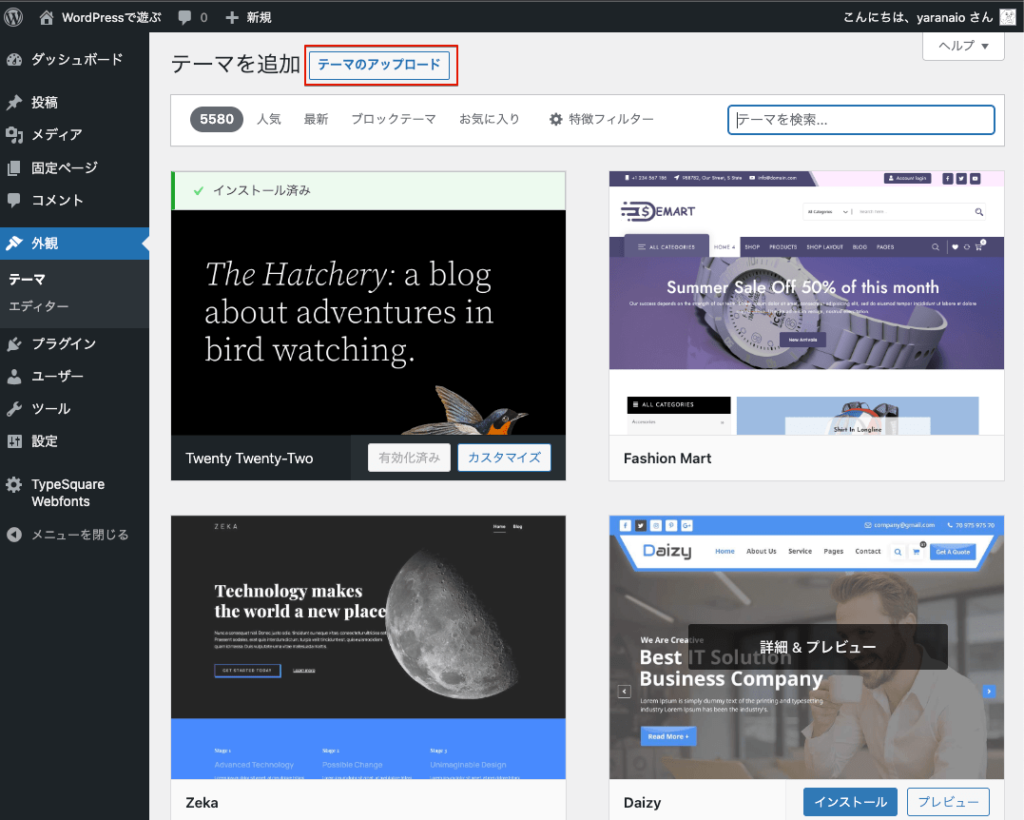The width and height of the screenshot is (1024, 820).
Task: Switch to the お気に入り tab
Action: [x=489, y=119]
